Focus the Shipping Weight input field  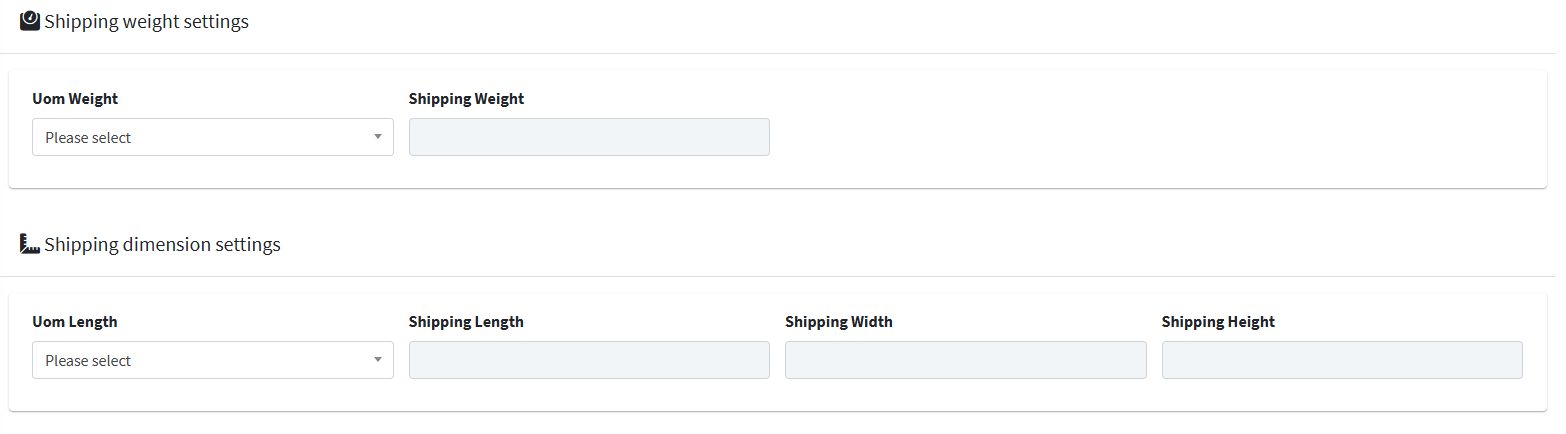pos(589,137)
